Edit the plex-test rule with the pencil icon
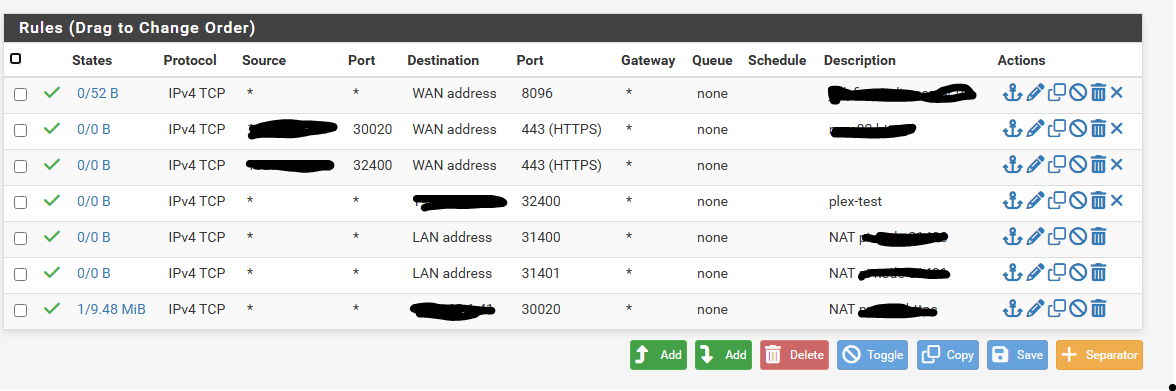Image resolution: width=1176 pixels, height=391 pixels. pyautogui.click(x=1035, y=201)
